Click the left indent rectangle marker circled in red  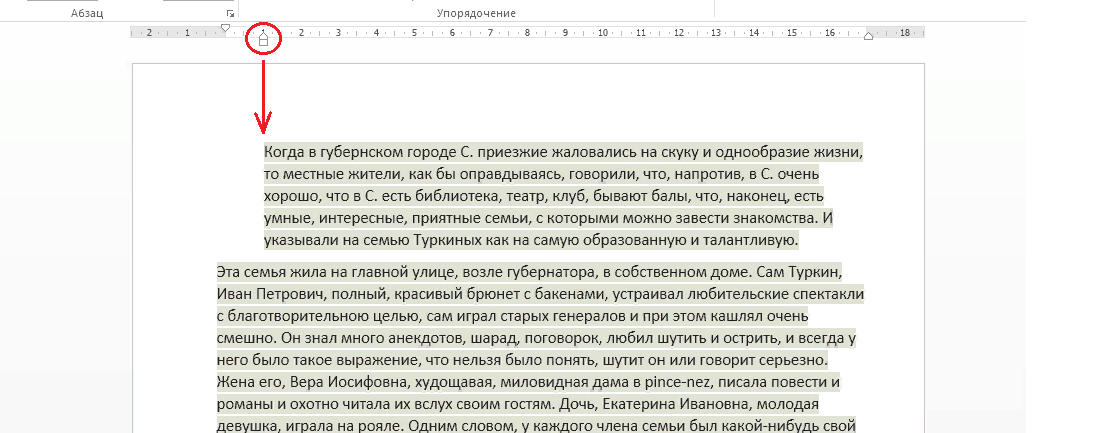pos(263,43)
